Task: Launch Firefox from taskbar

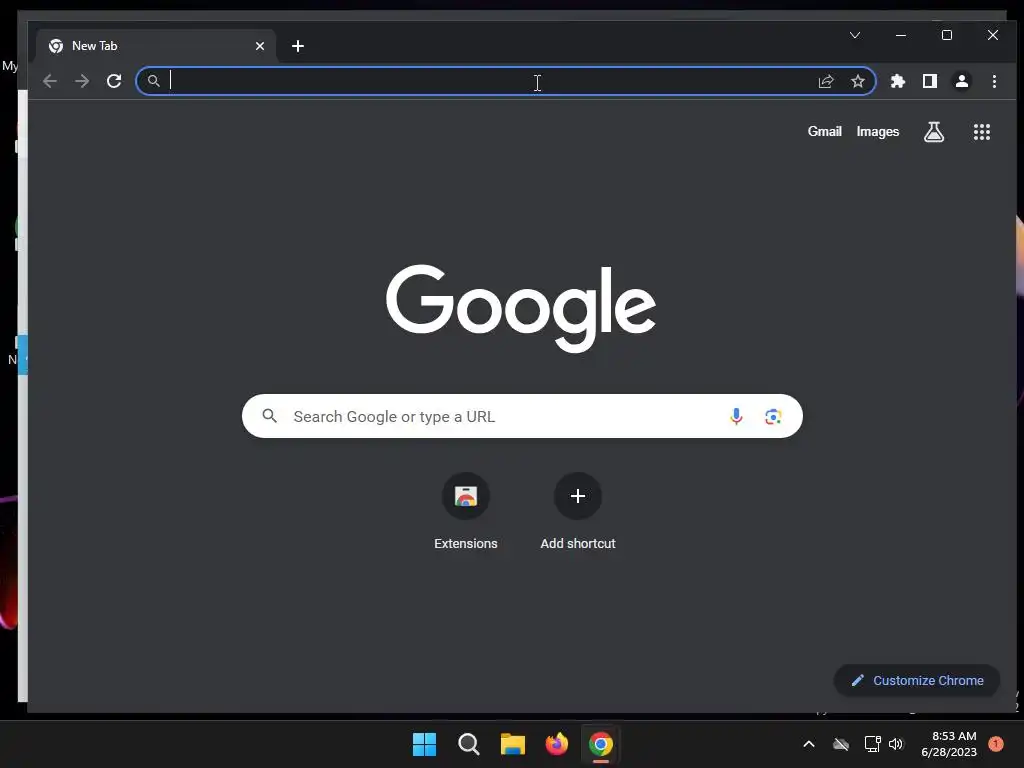Action: coord(556,744)
